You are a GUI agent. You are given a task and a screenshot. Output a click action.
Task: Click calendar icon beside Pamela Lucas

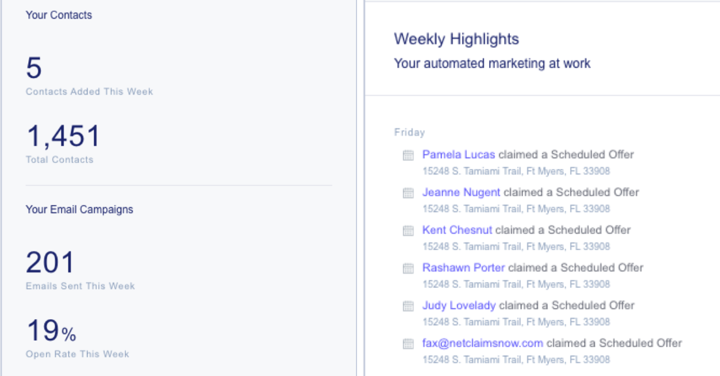tap(408, 155)
